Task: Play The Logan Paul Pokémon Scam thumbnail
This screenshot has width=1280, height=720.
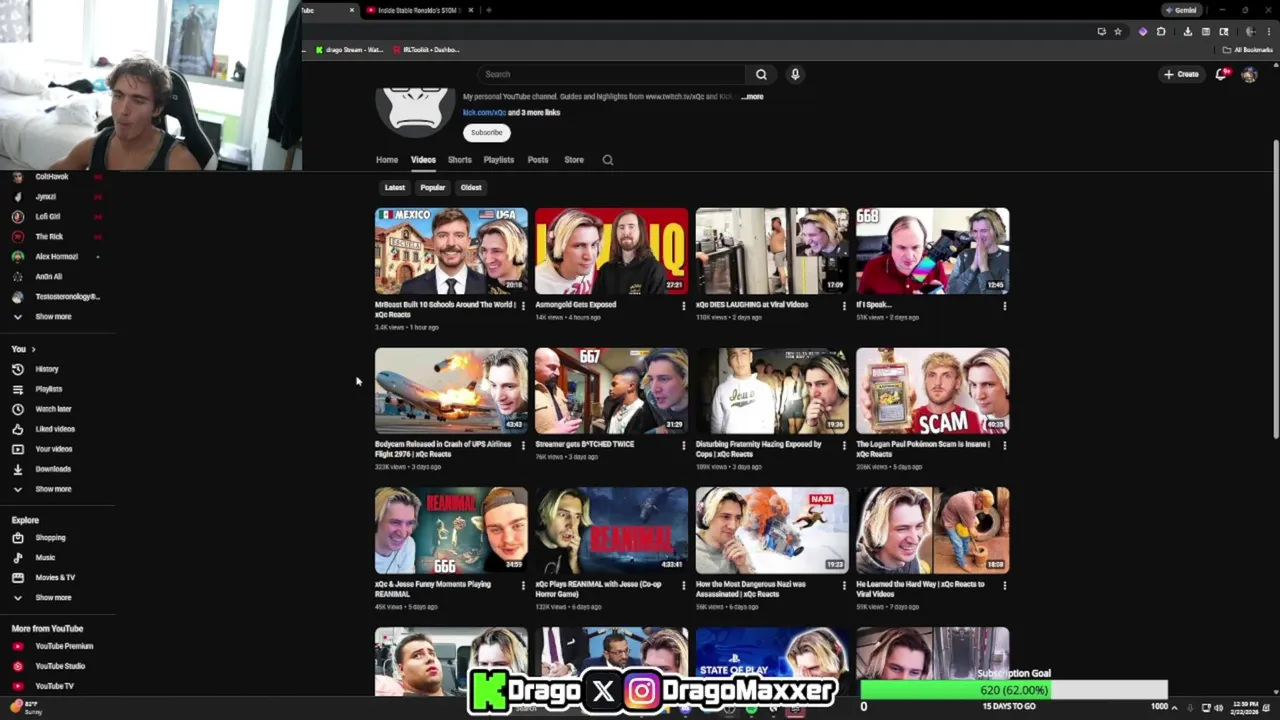Action: pyautogui.click(x=932, y=391)
